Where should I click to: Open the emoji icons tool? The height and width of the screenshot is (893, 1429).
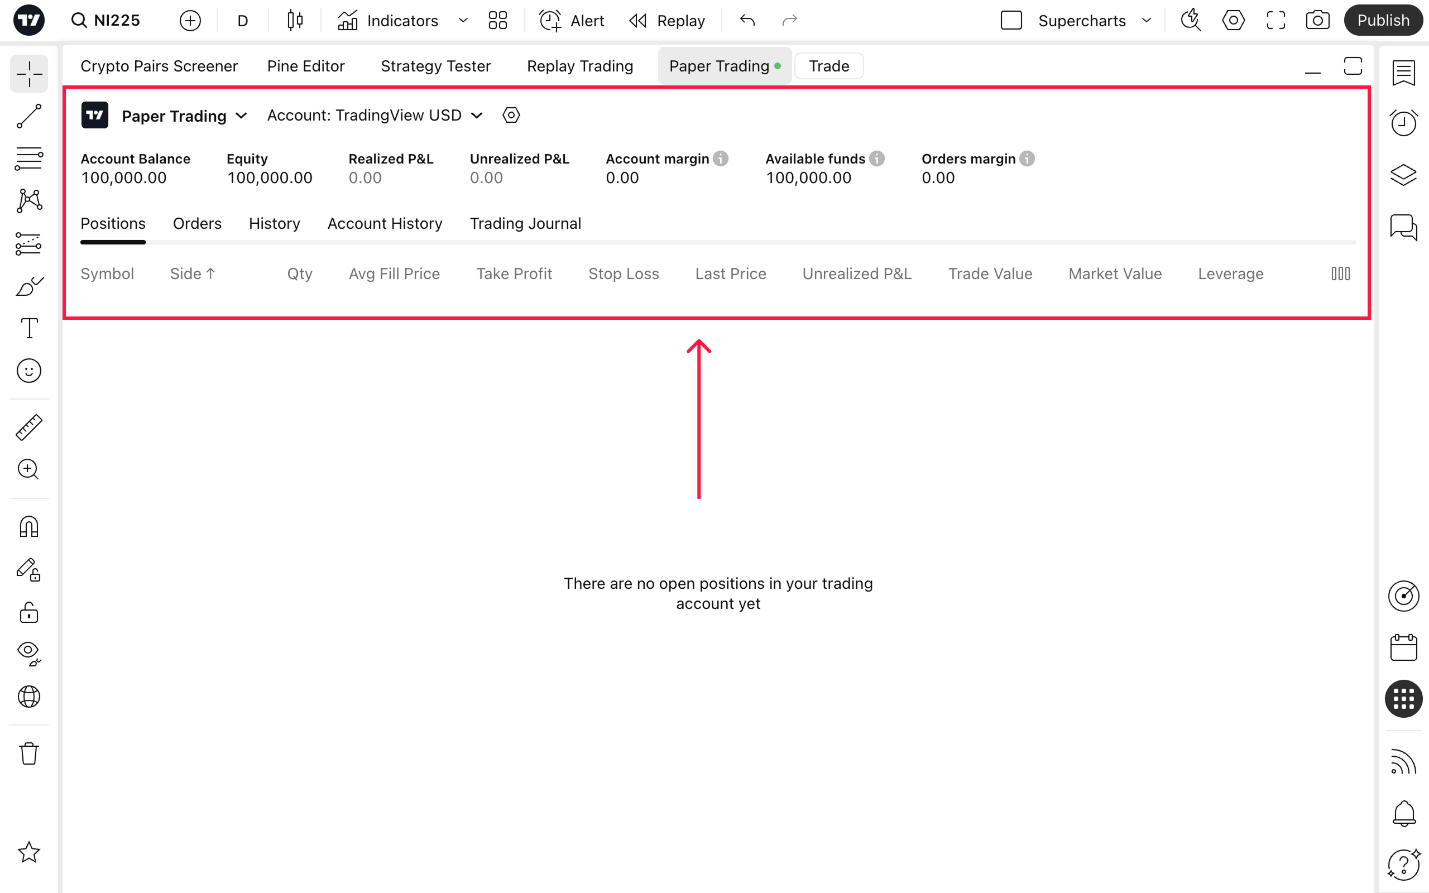click(29, 371)
